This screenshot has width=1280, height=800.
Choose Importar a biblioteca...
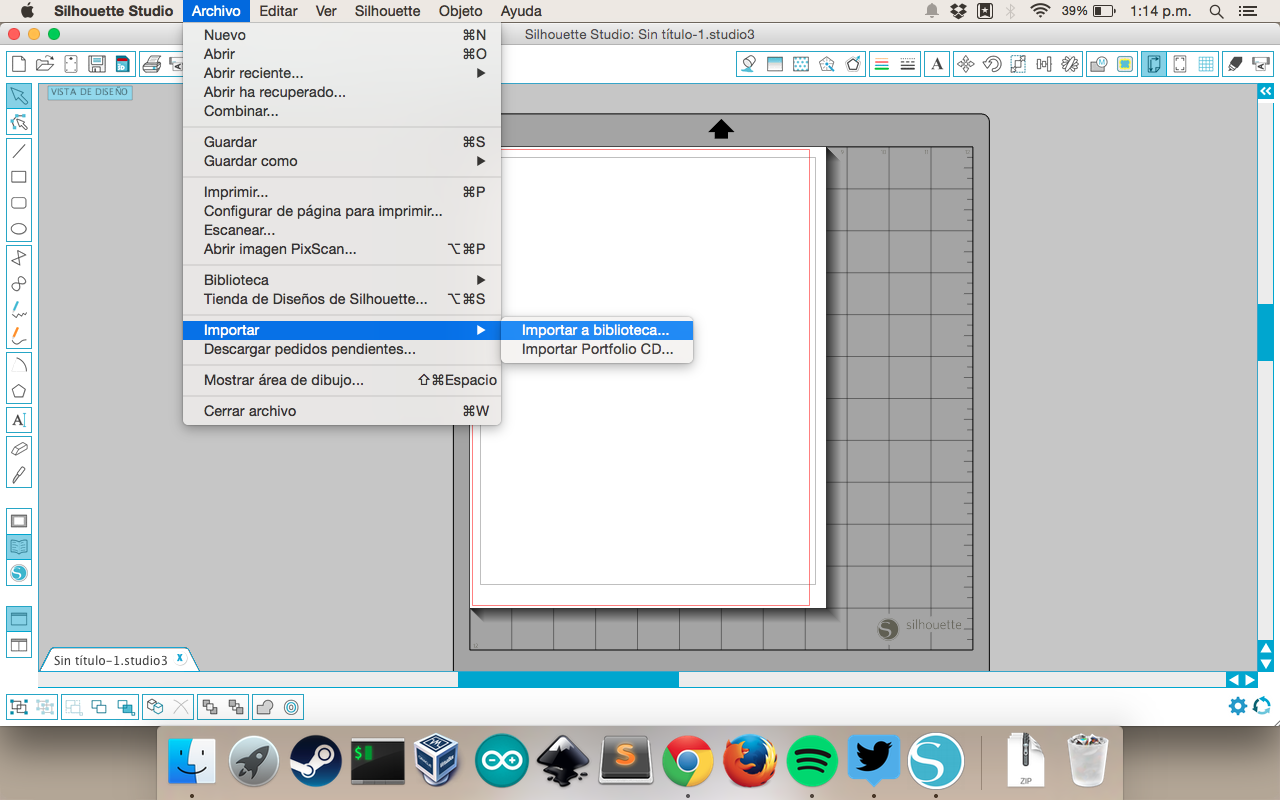[x=597, y=330]
